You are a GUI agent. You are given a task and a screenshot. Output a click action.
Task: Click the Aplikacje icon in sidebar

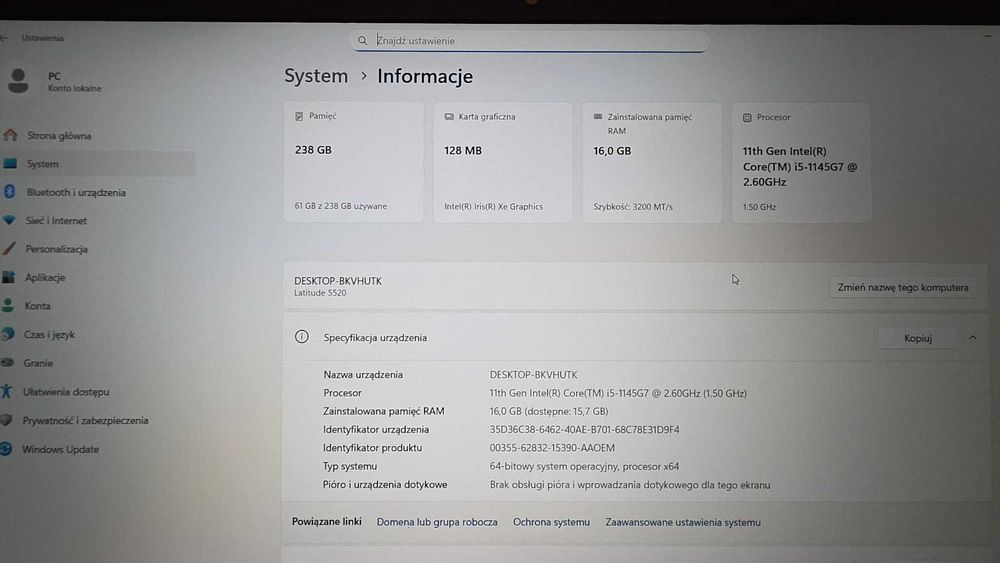[x=8, y=277]
